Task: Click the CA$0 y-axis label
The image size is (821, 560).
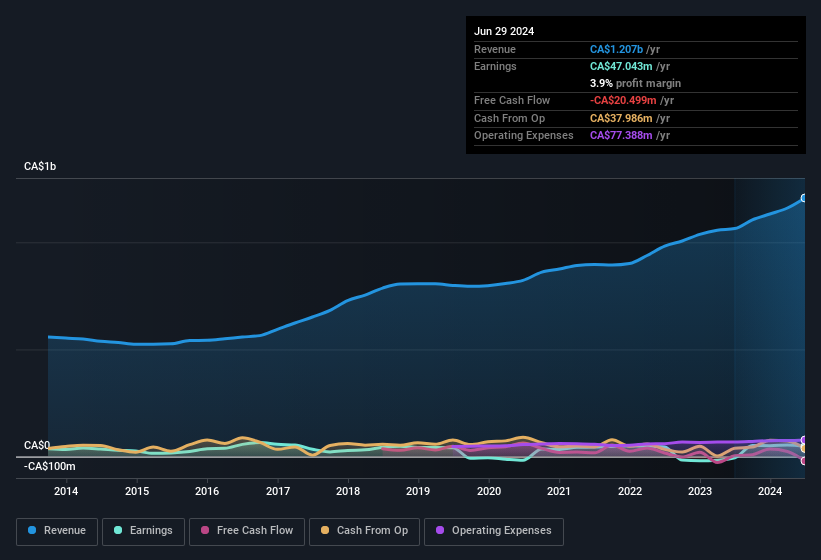Action: pyautogui.click(x=37, y=445)
